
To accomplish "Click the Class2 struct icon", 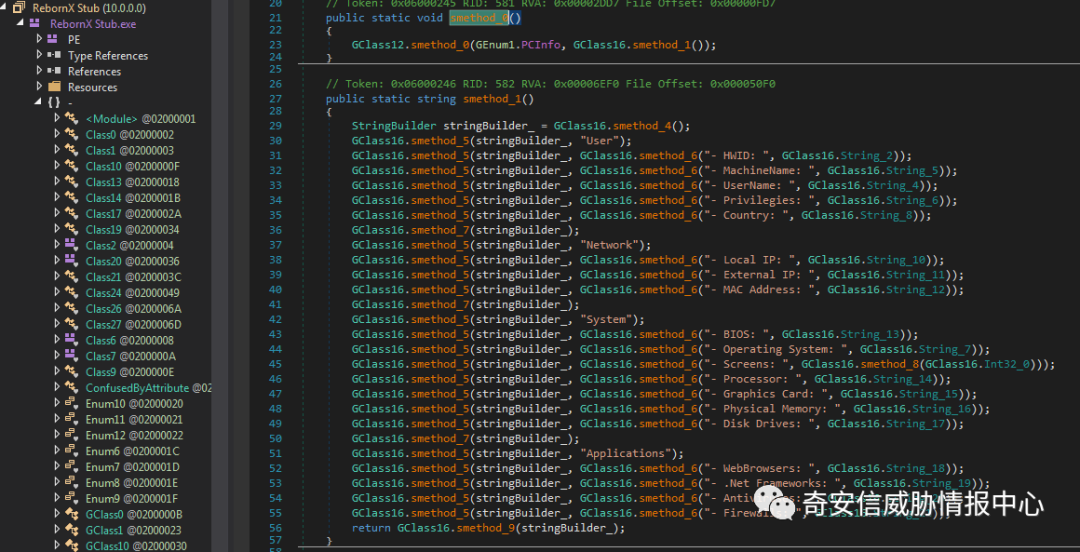I will tap(70, 245).
